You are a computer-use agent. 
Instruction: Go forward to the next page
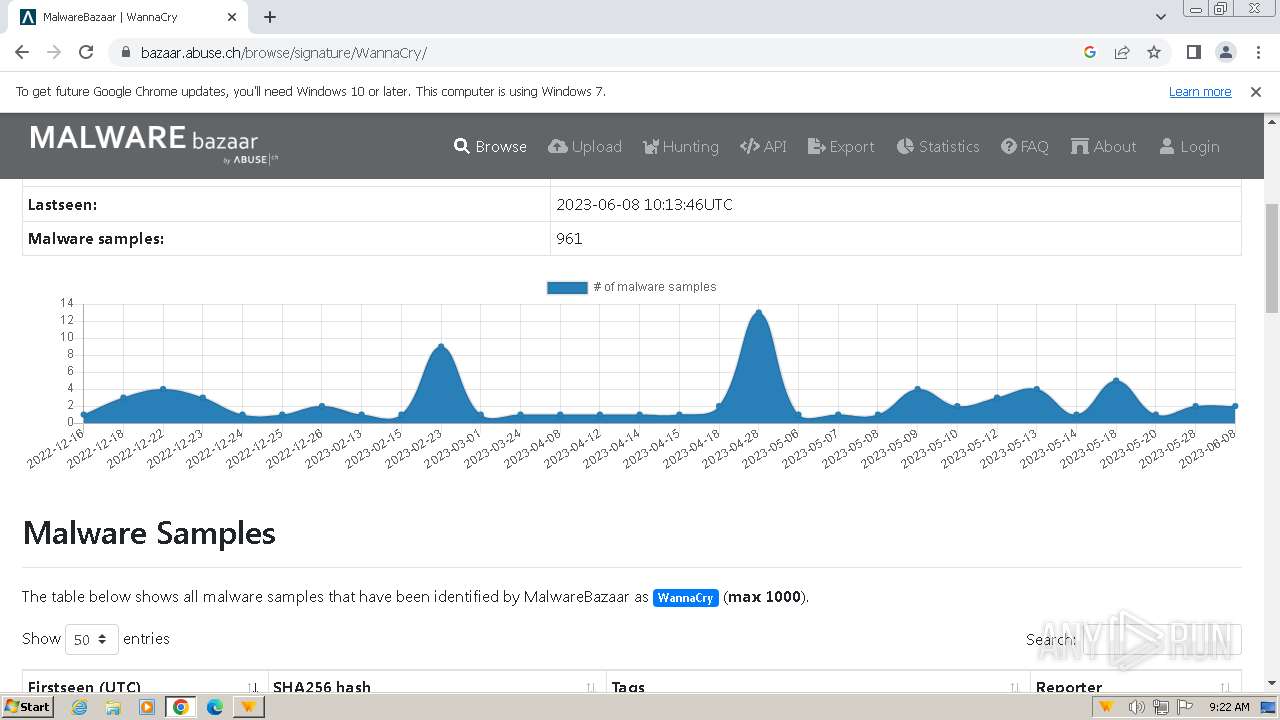(x=54, y=52)
